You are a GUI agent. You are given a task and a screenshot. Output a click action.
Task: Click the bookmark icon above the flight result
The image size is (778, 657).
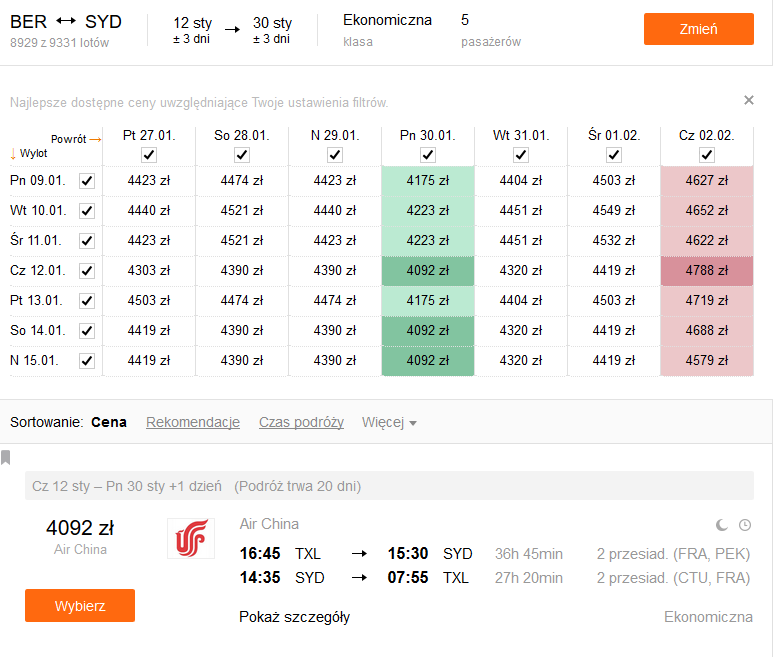coord(6,457)
